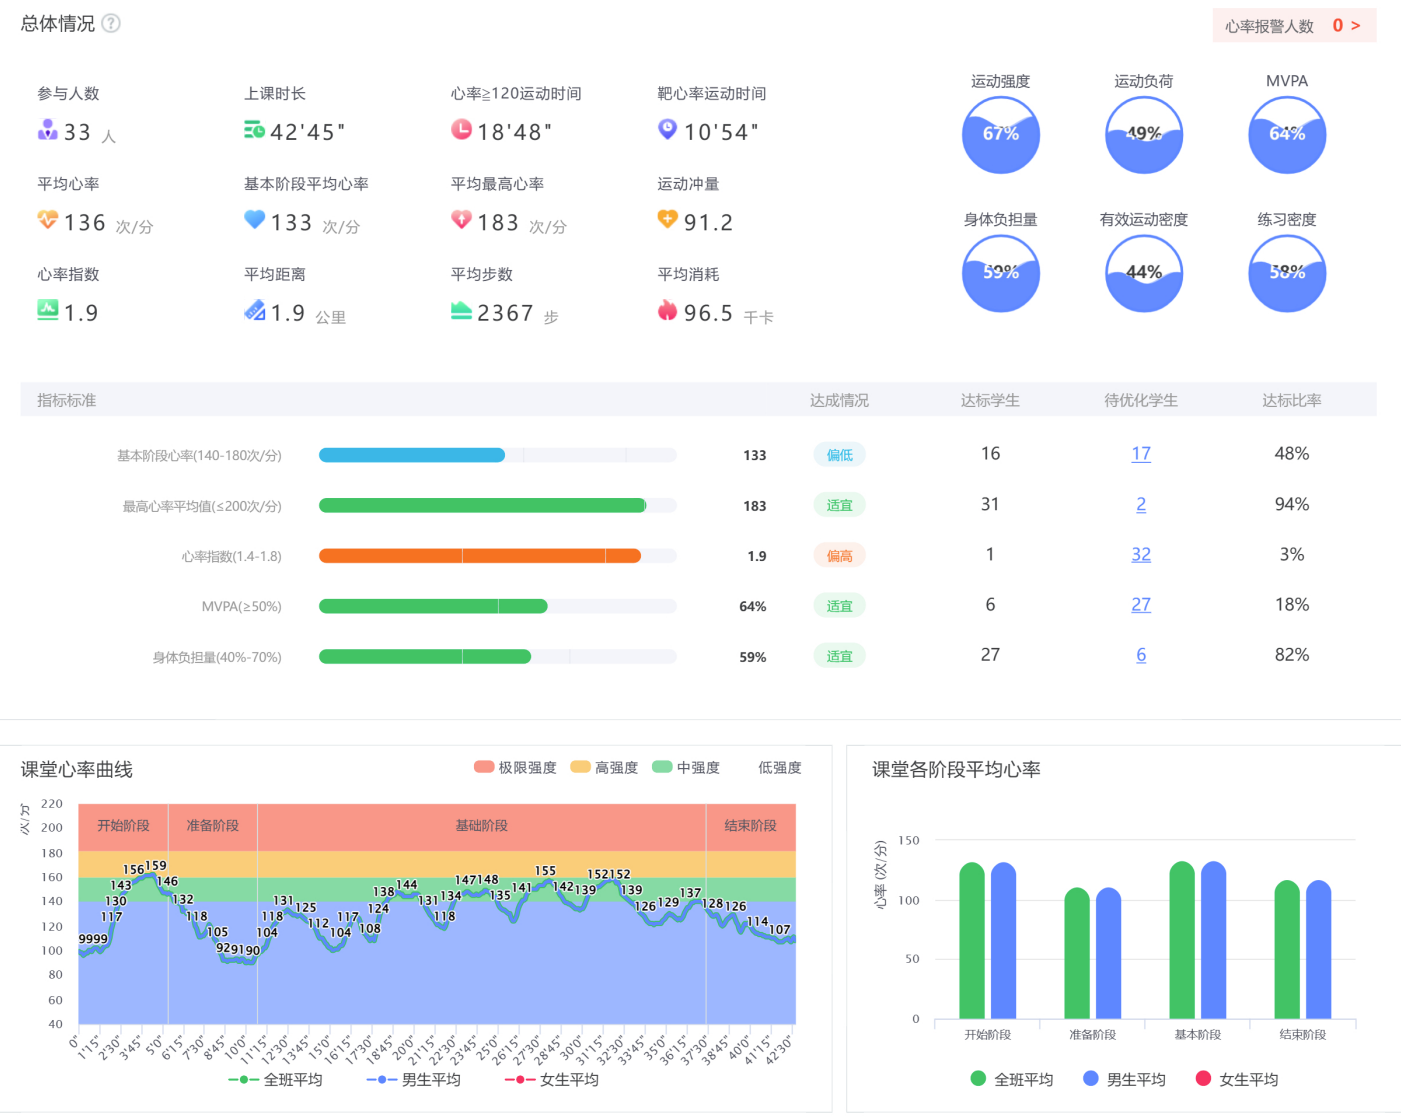Image resolution: width=1401 pixels, height=1116 pixels.
Task: Click the 适宜 tag in MVPA row
Action: [x=839, y=606]
